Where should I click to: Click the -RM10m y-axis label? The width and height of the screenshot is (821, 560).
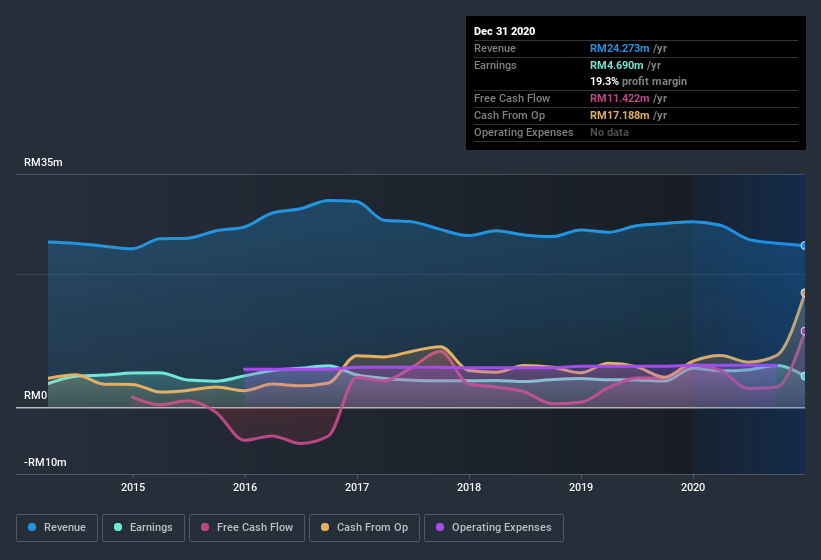[x=45, y=462]
